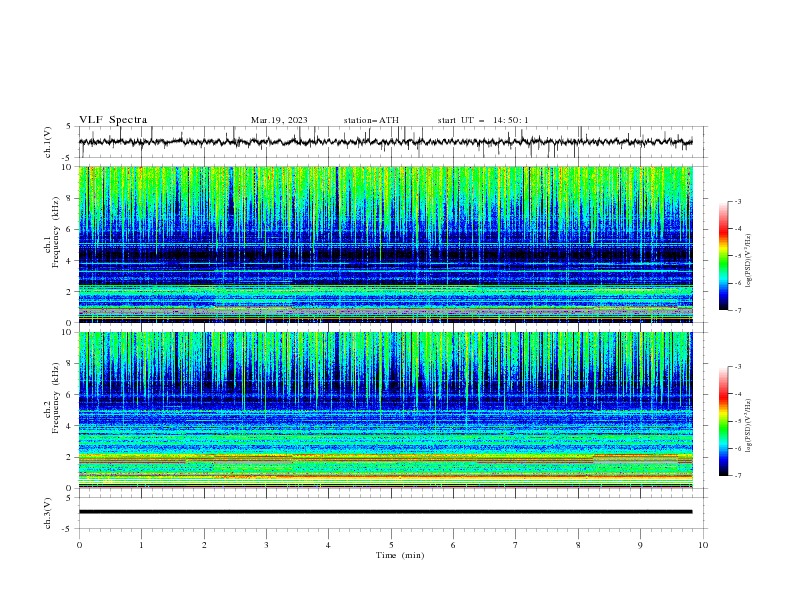Click the "ch.1(V)" waveform axis label
792x612 pixels.
48,142
